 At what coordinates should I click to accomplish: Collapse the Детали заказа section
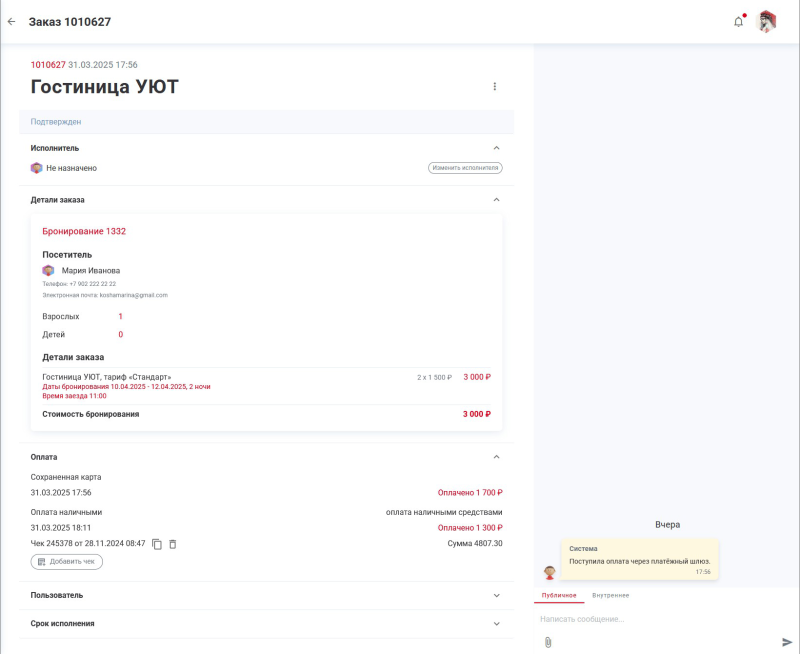(x=496, y=199)
